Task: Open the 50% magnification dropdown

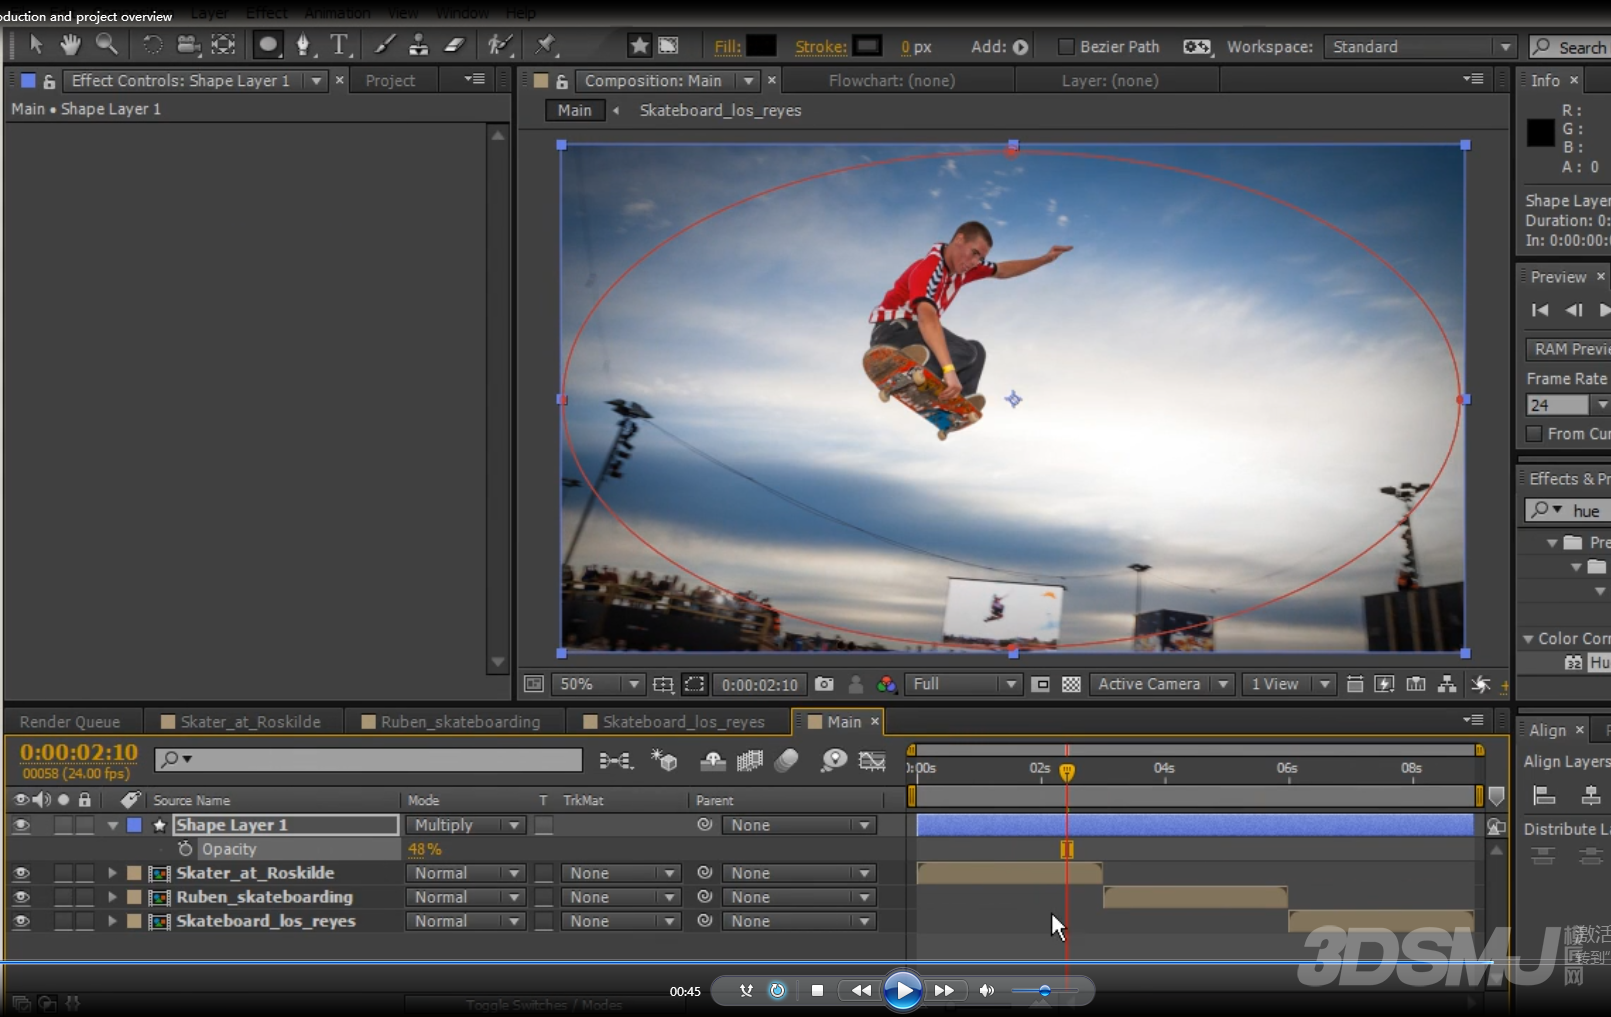Action: click(x=598, y=684)
